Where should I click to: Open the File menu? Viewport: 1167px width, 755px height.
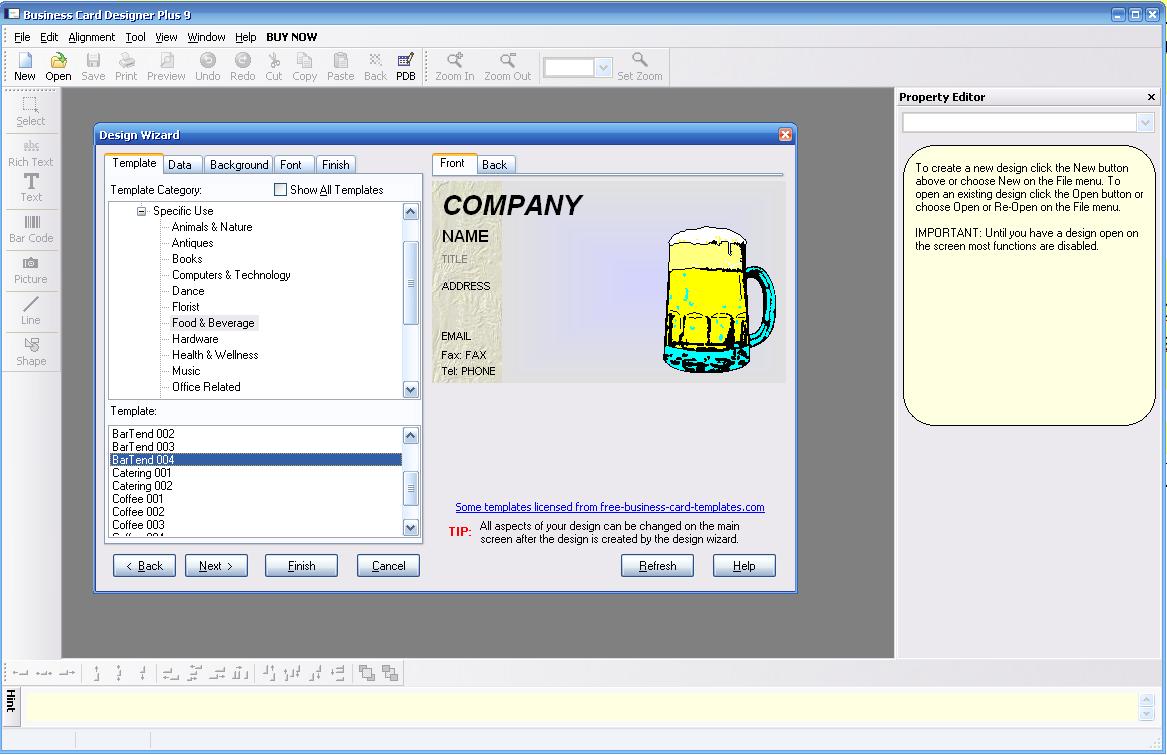point(22,37)
